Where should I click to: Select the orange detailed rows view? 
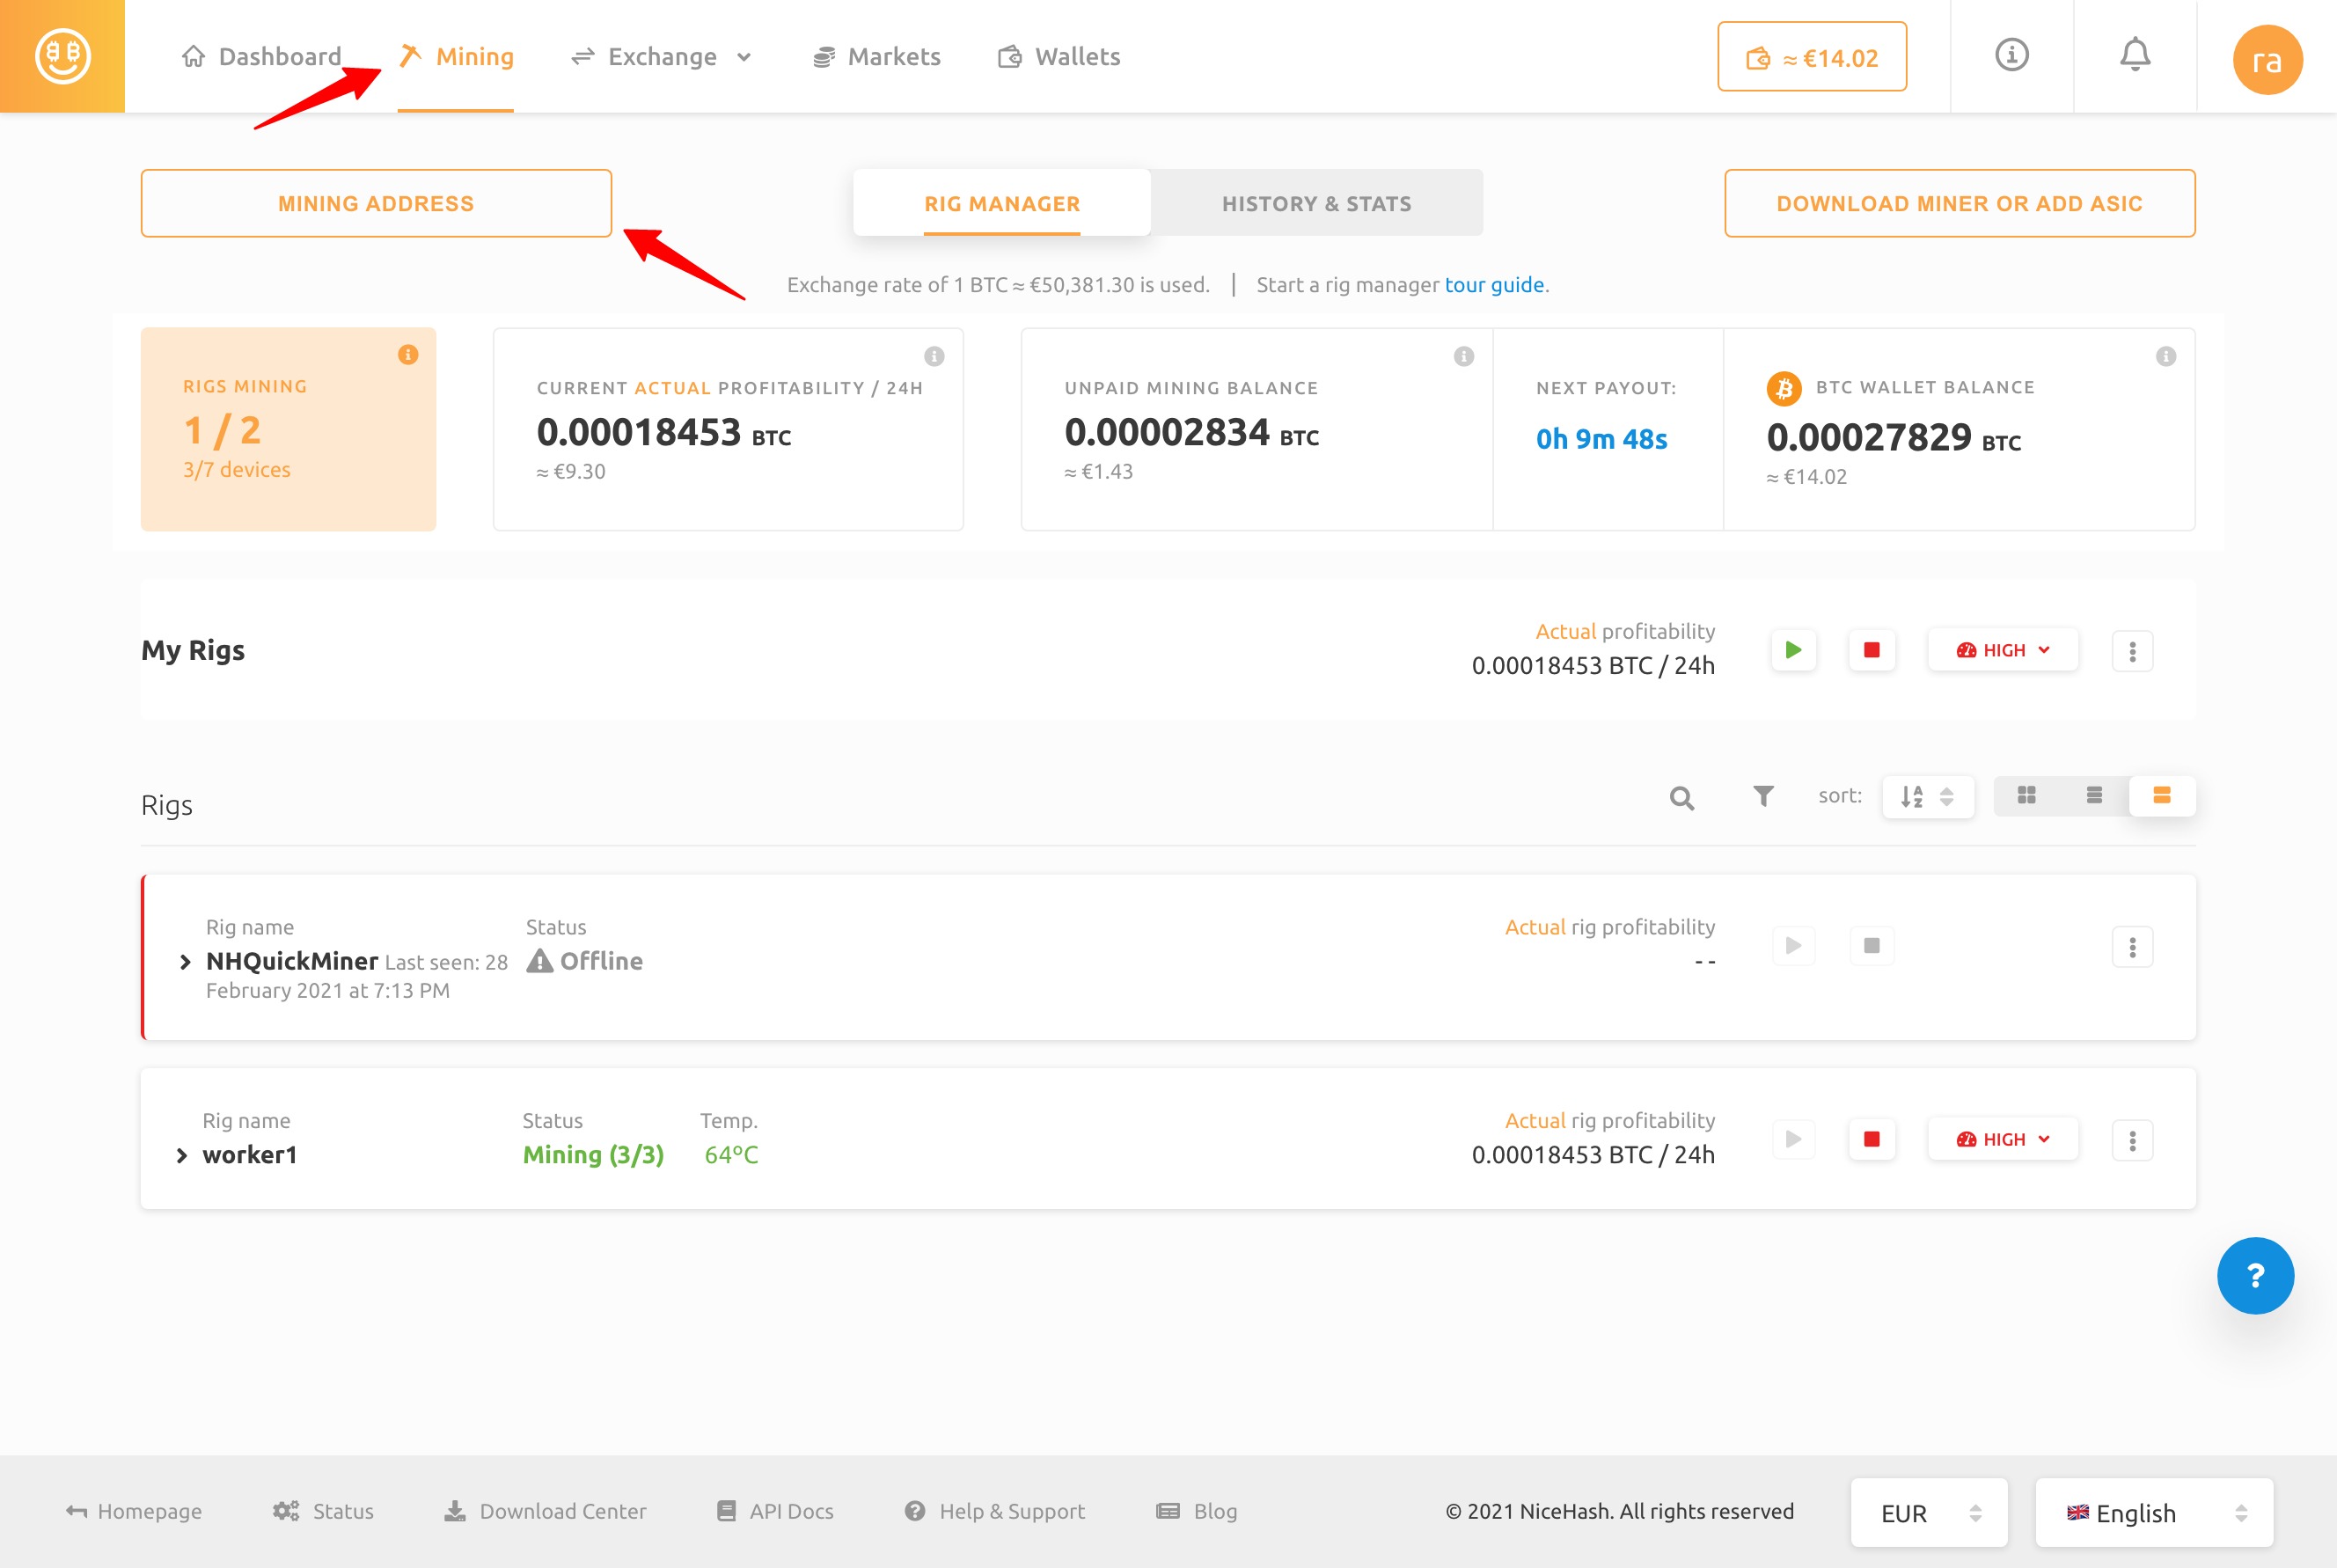click(x=2161, y=796)
